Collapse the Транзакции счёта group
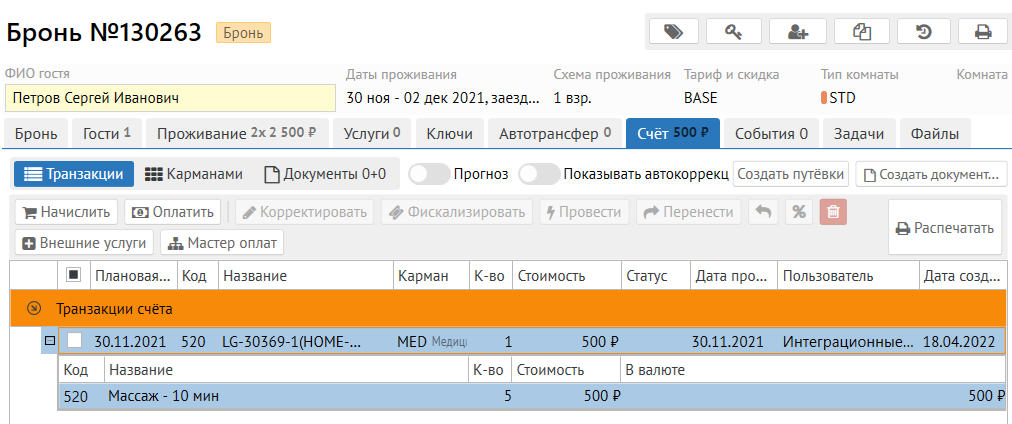 point(33,308)
